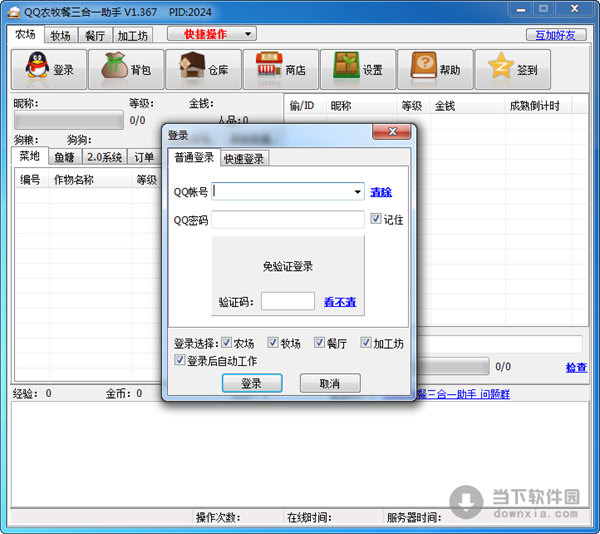This screenshot has width=600, height=534.
Task: Click the 看不清 captcha refresh link
Action: (x=340, y=302)
